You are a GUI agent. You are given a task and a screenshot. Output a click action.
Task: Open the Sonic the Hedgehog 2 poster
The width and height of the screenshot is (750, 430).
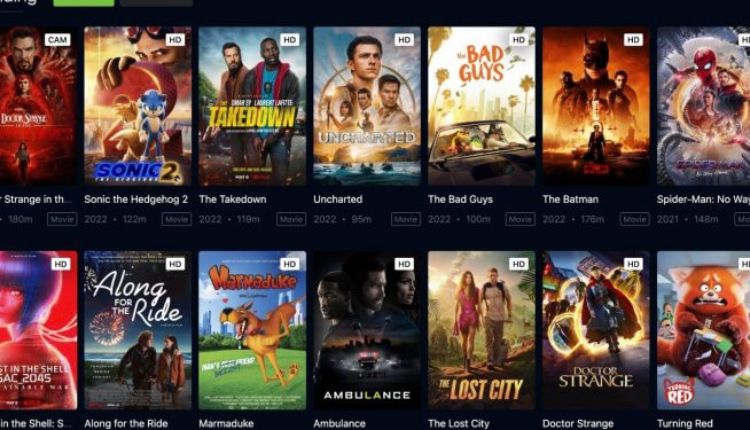tap(138, 106)
